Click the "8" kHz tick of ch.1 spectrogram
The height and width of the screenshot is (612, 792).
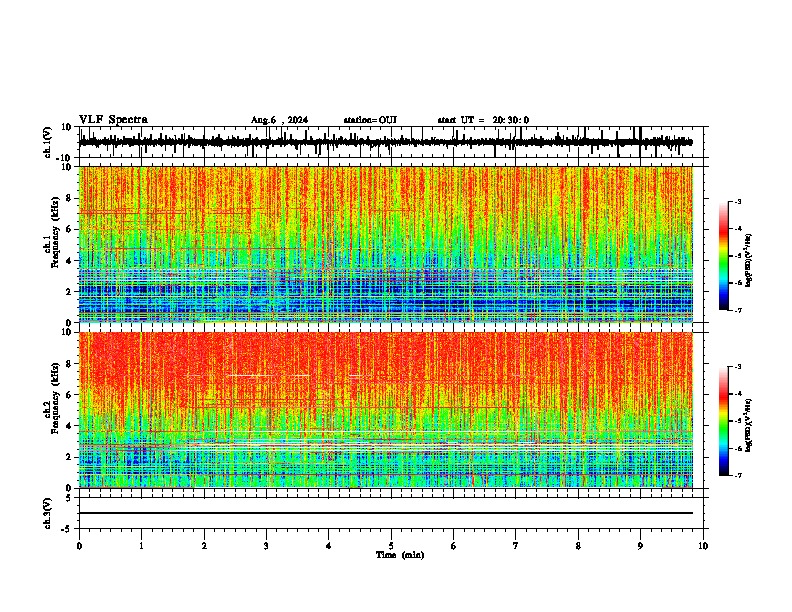point(70,198)
